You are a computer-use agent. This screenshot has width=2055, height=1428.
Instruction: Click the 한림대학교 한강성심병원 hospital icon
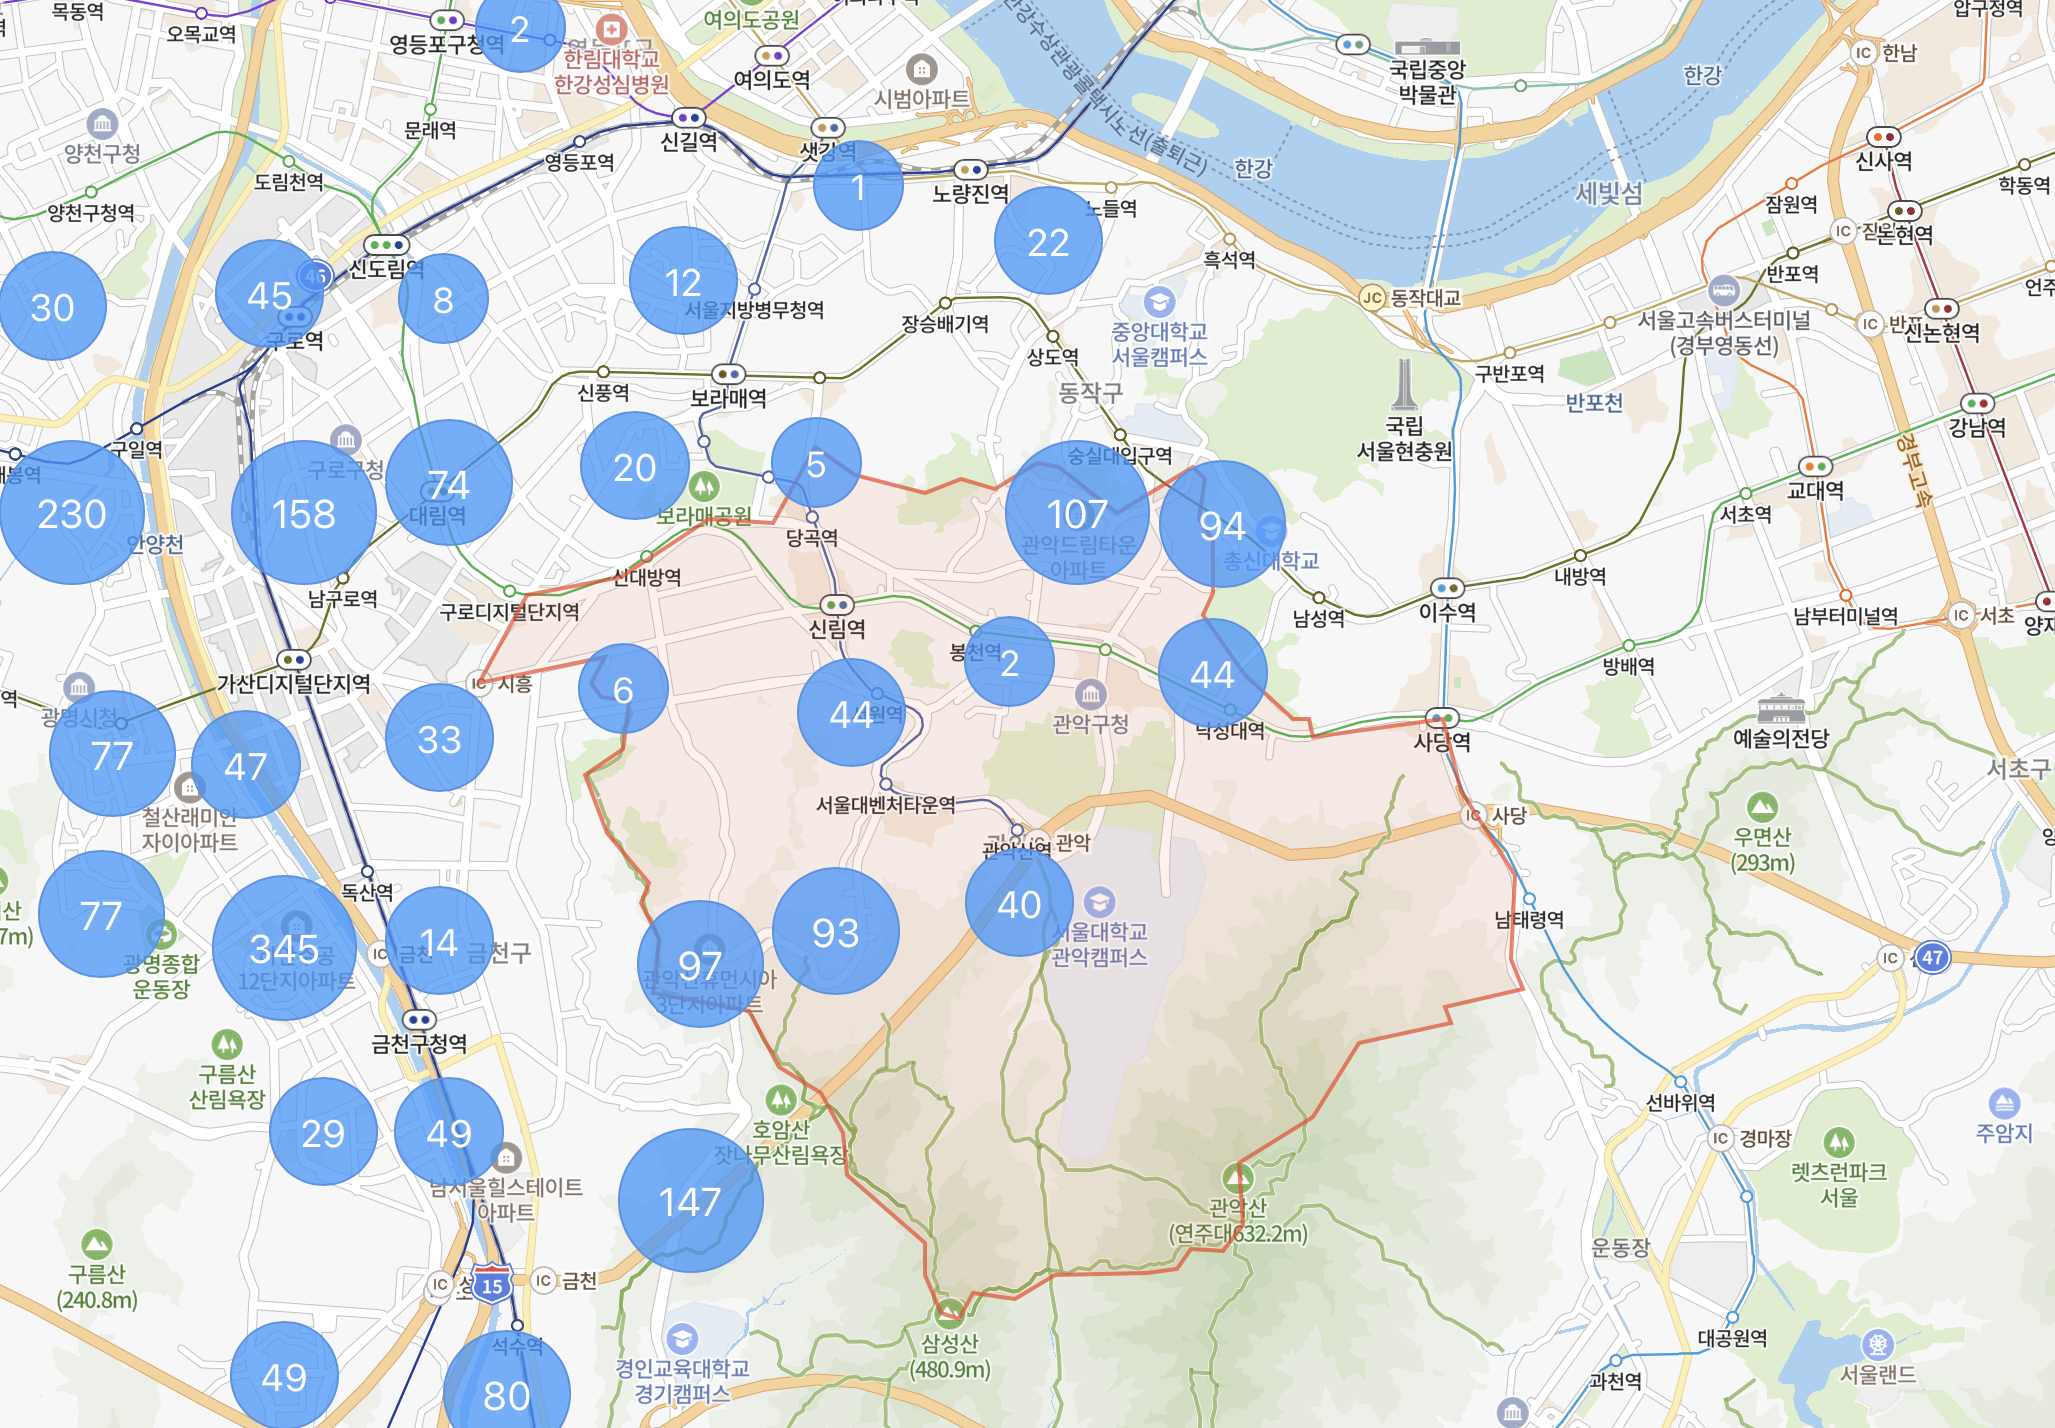[x=611, y=29]
